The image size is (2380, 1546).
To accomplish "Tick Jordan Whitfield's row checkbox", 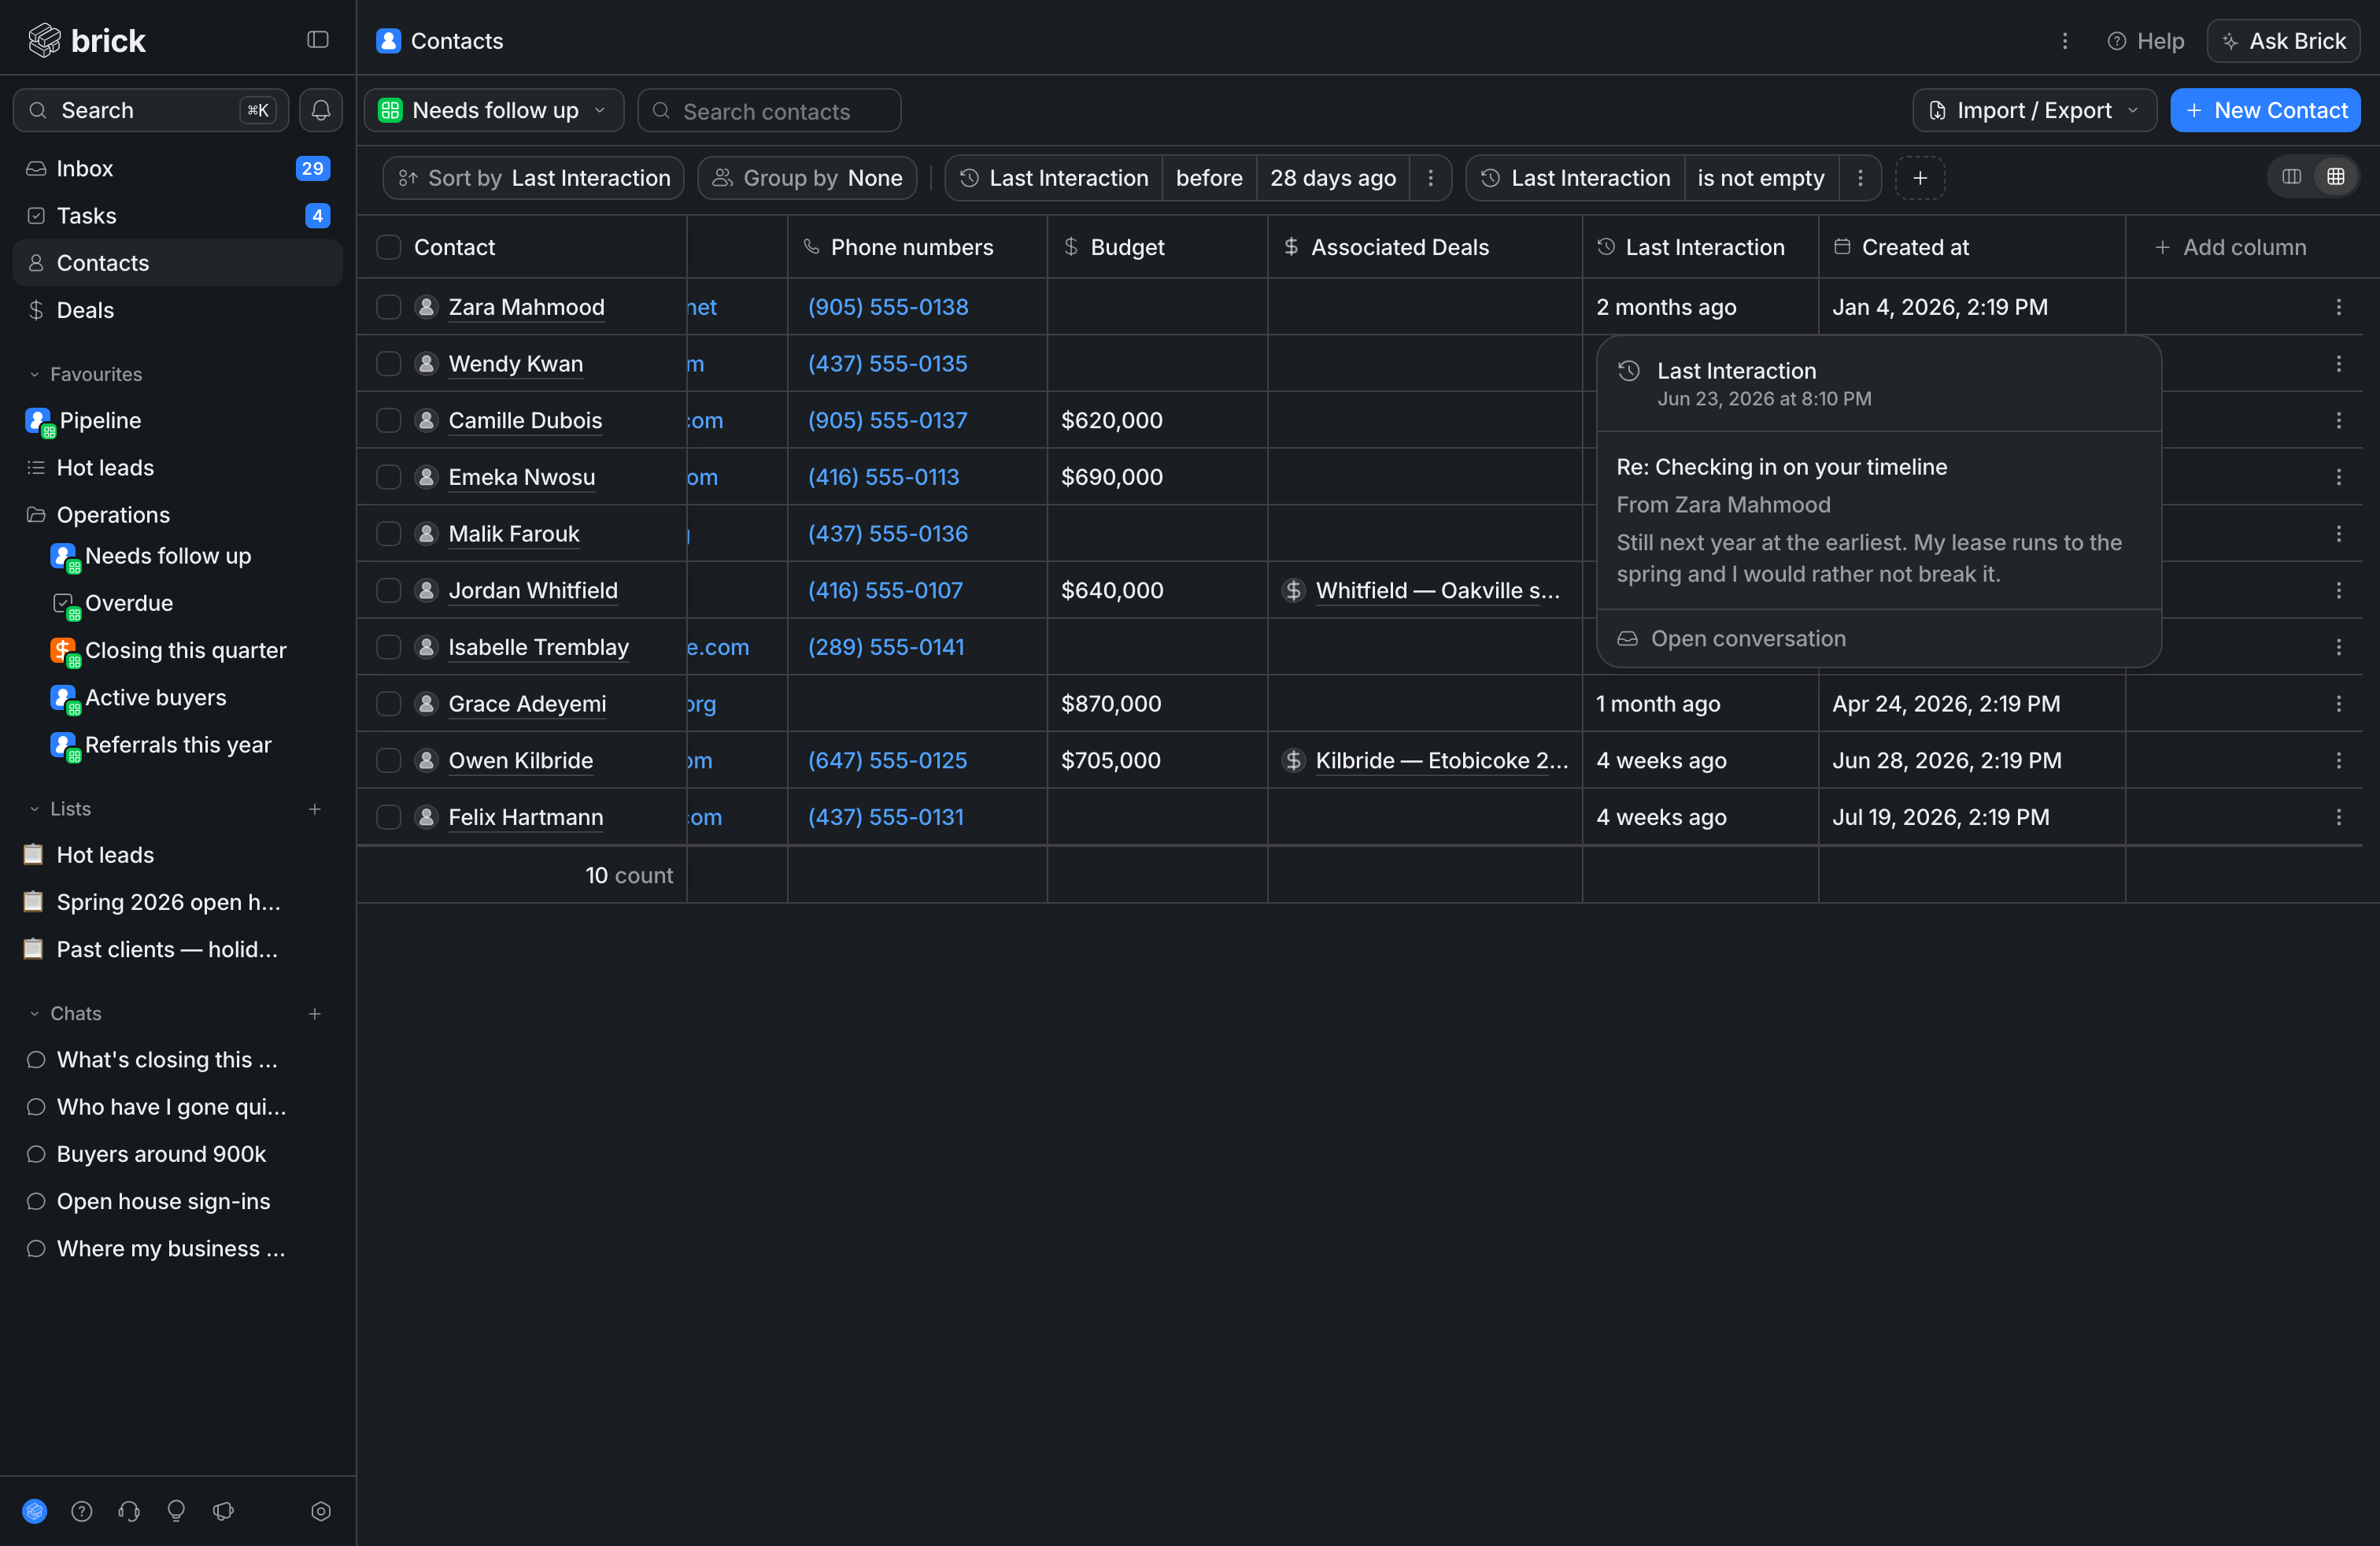I will click(389, 590).
